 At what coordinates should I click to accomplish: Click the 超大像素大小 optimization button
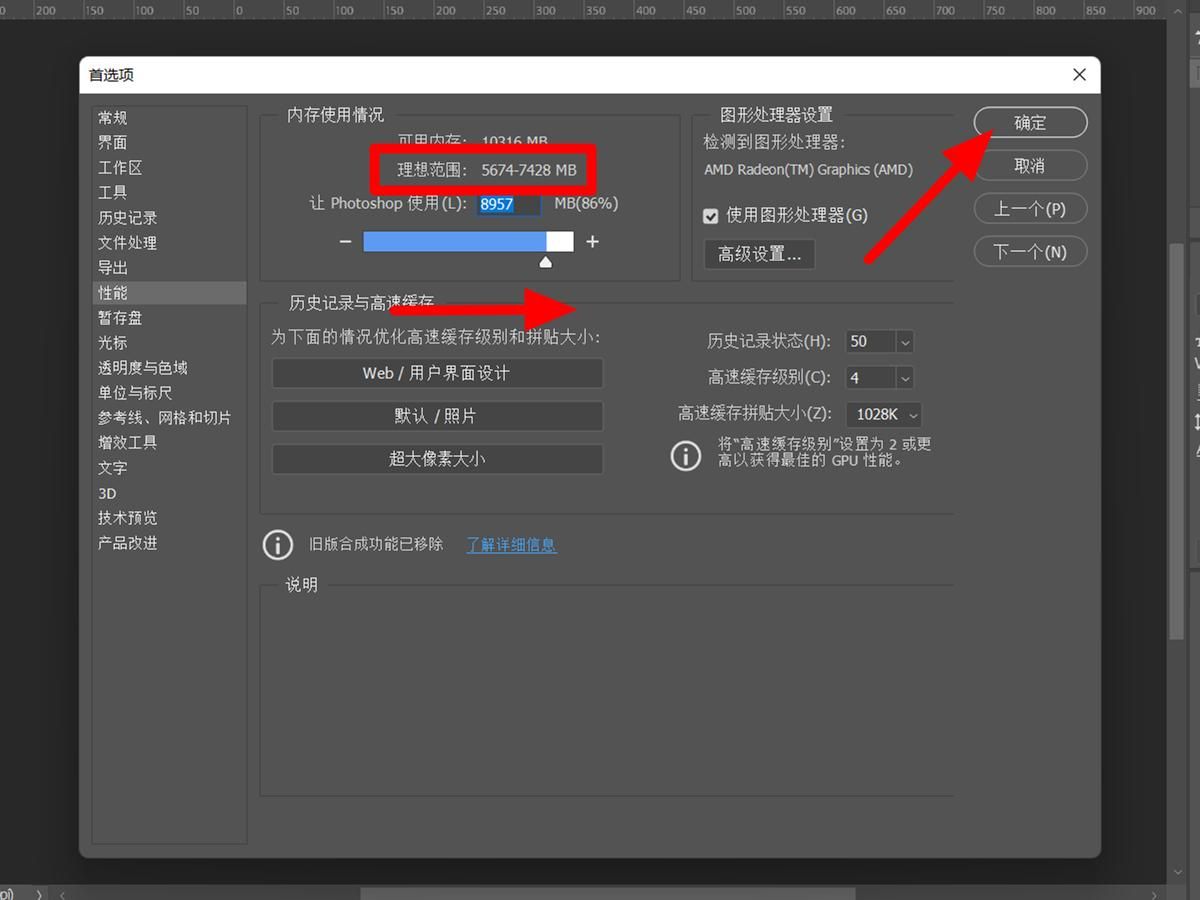(437, 459)
